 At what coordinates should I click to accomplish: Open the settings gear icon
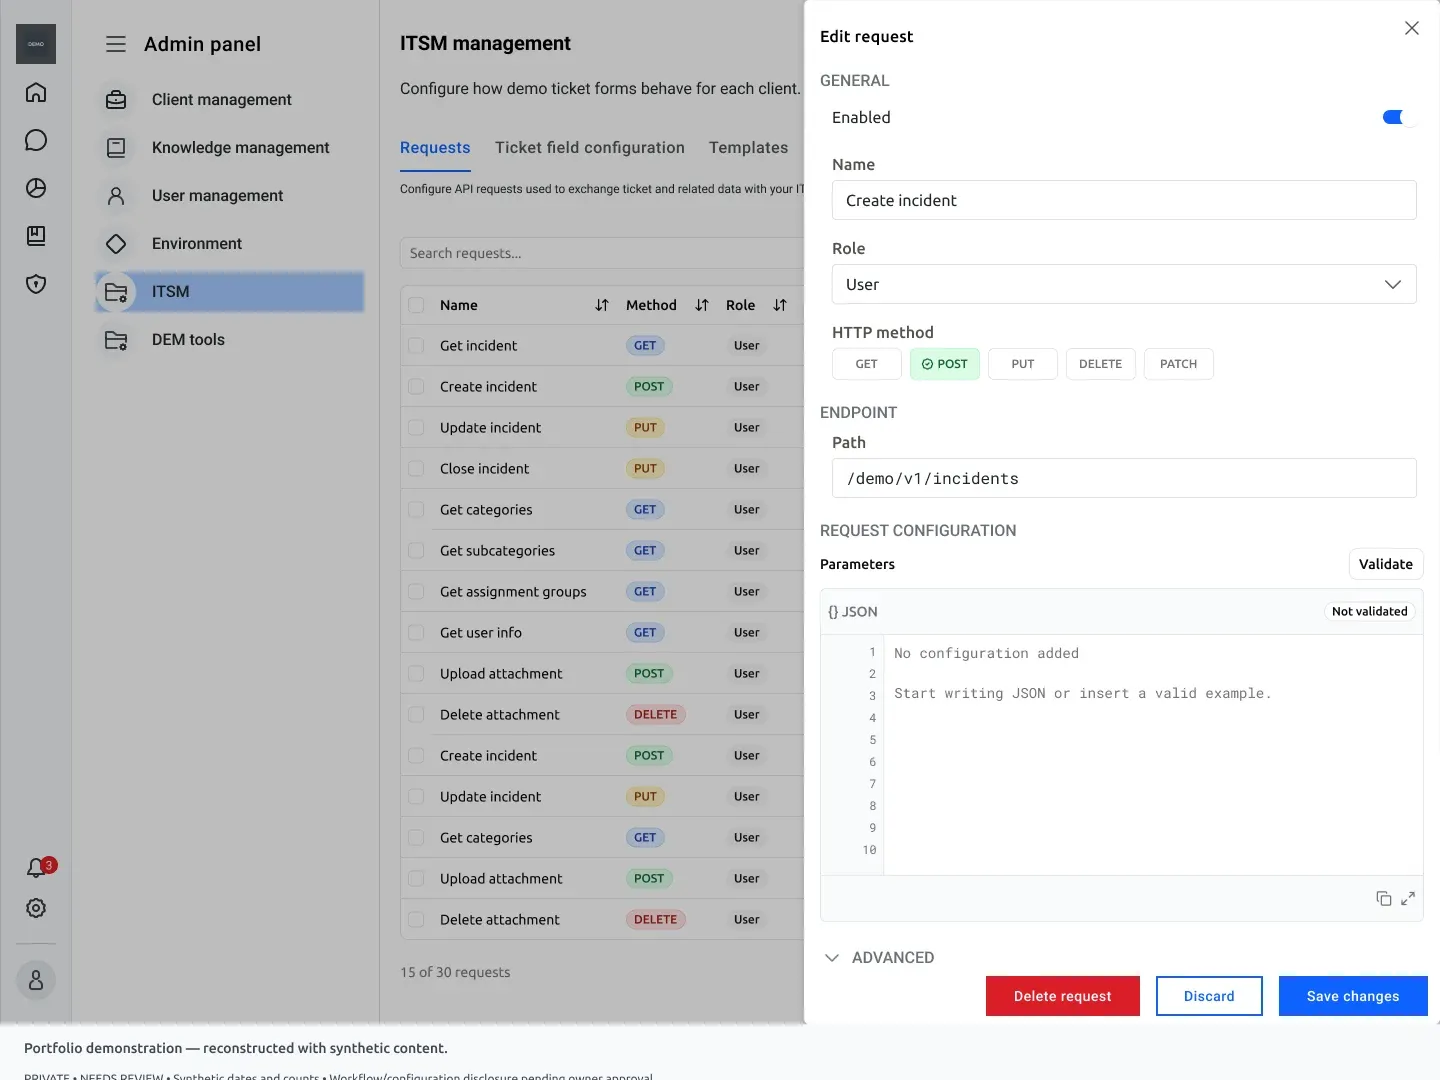tap(36, 908)
